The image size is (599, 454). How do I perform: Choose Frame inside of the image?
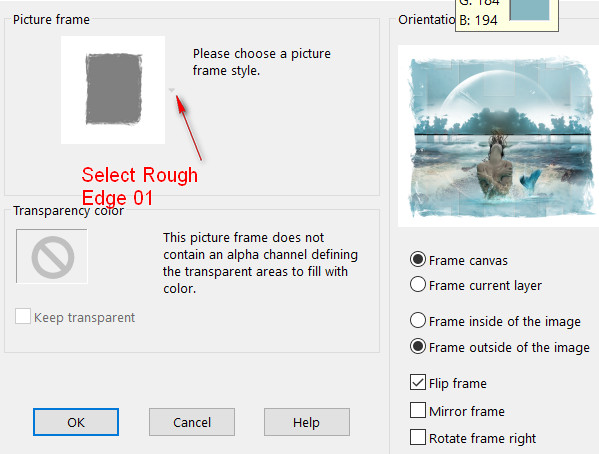[418, 321]
